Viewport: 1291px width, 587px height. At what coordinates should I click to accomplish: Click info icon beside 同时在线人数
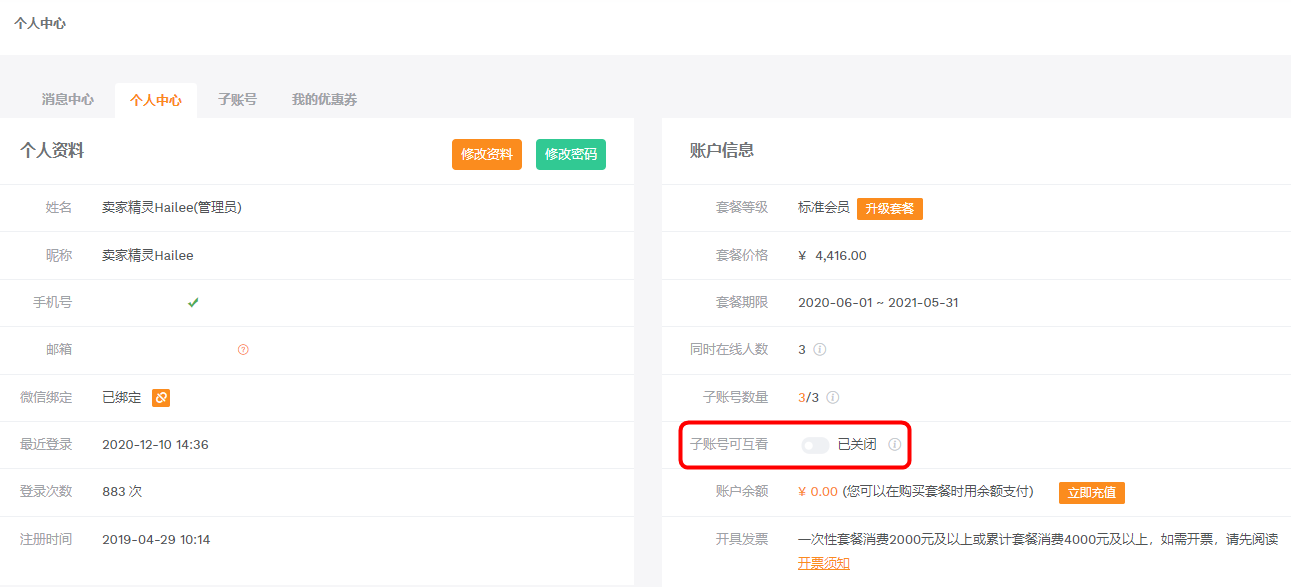[x=820, y=350]
